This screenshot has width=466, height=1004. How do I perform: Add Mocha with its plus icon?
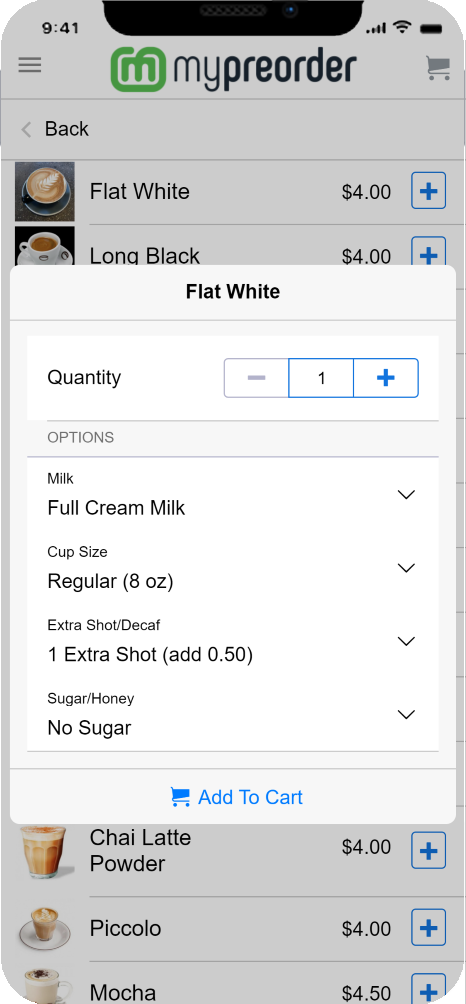[x=428, y=988]
